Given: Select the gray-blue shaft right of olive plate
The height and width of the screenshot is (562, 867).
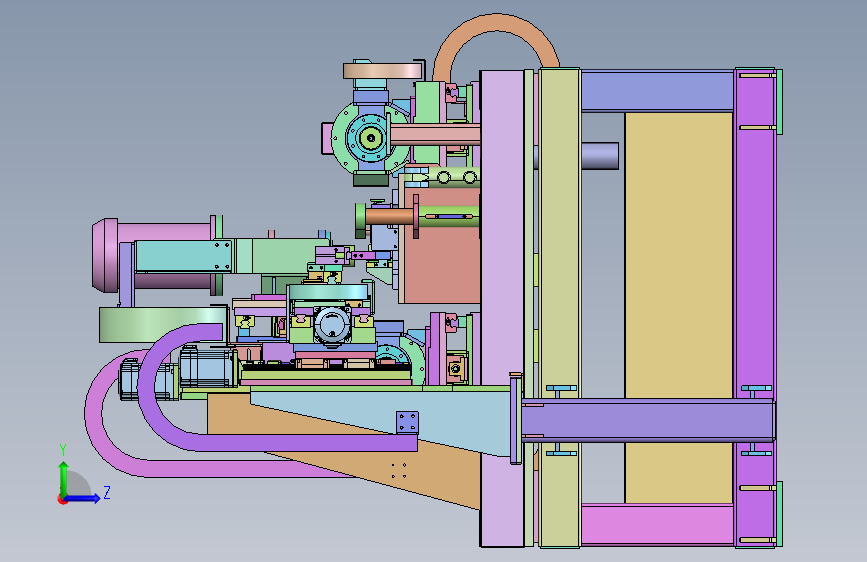Looking at the screenshot, I should 599,155.
